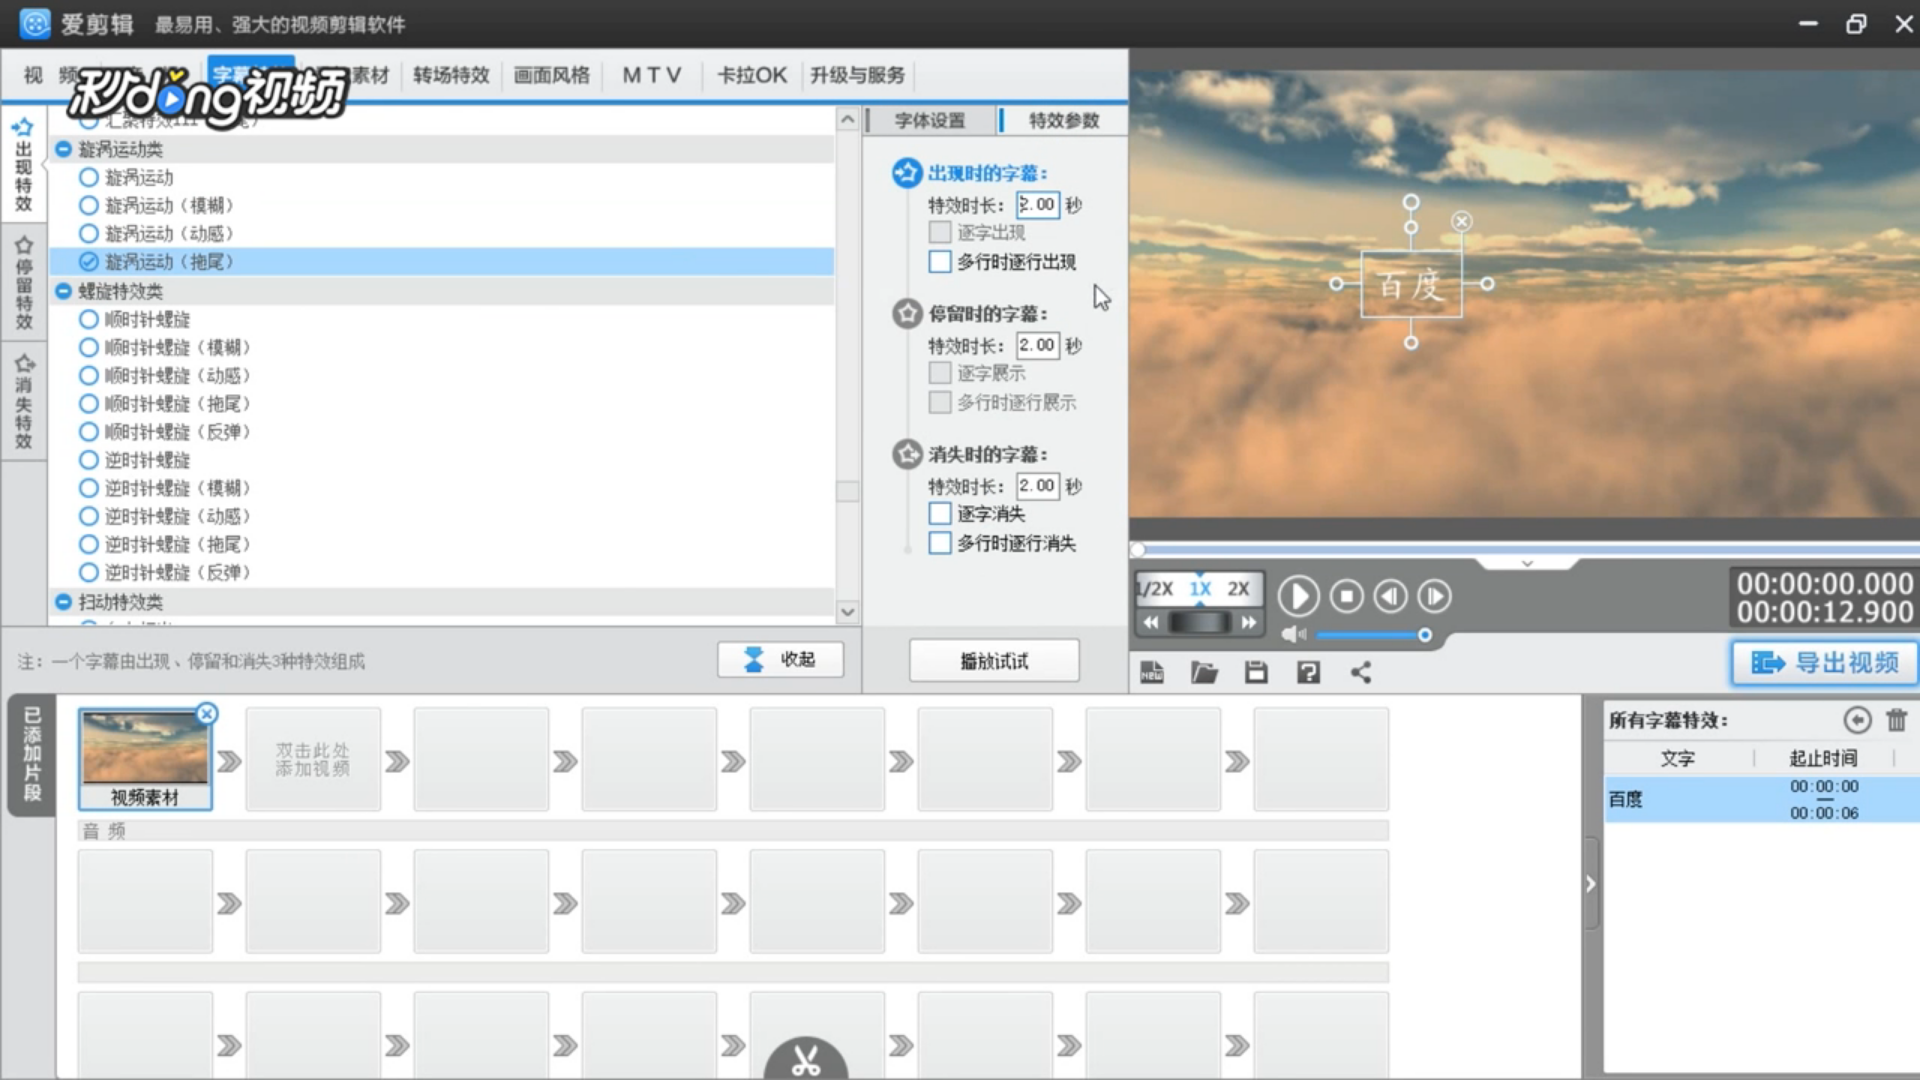The width and height of the screenshot is (1920, 1080).
Task: Open 出现特效 sidebar tab
Action: [23, 165]
